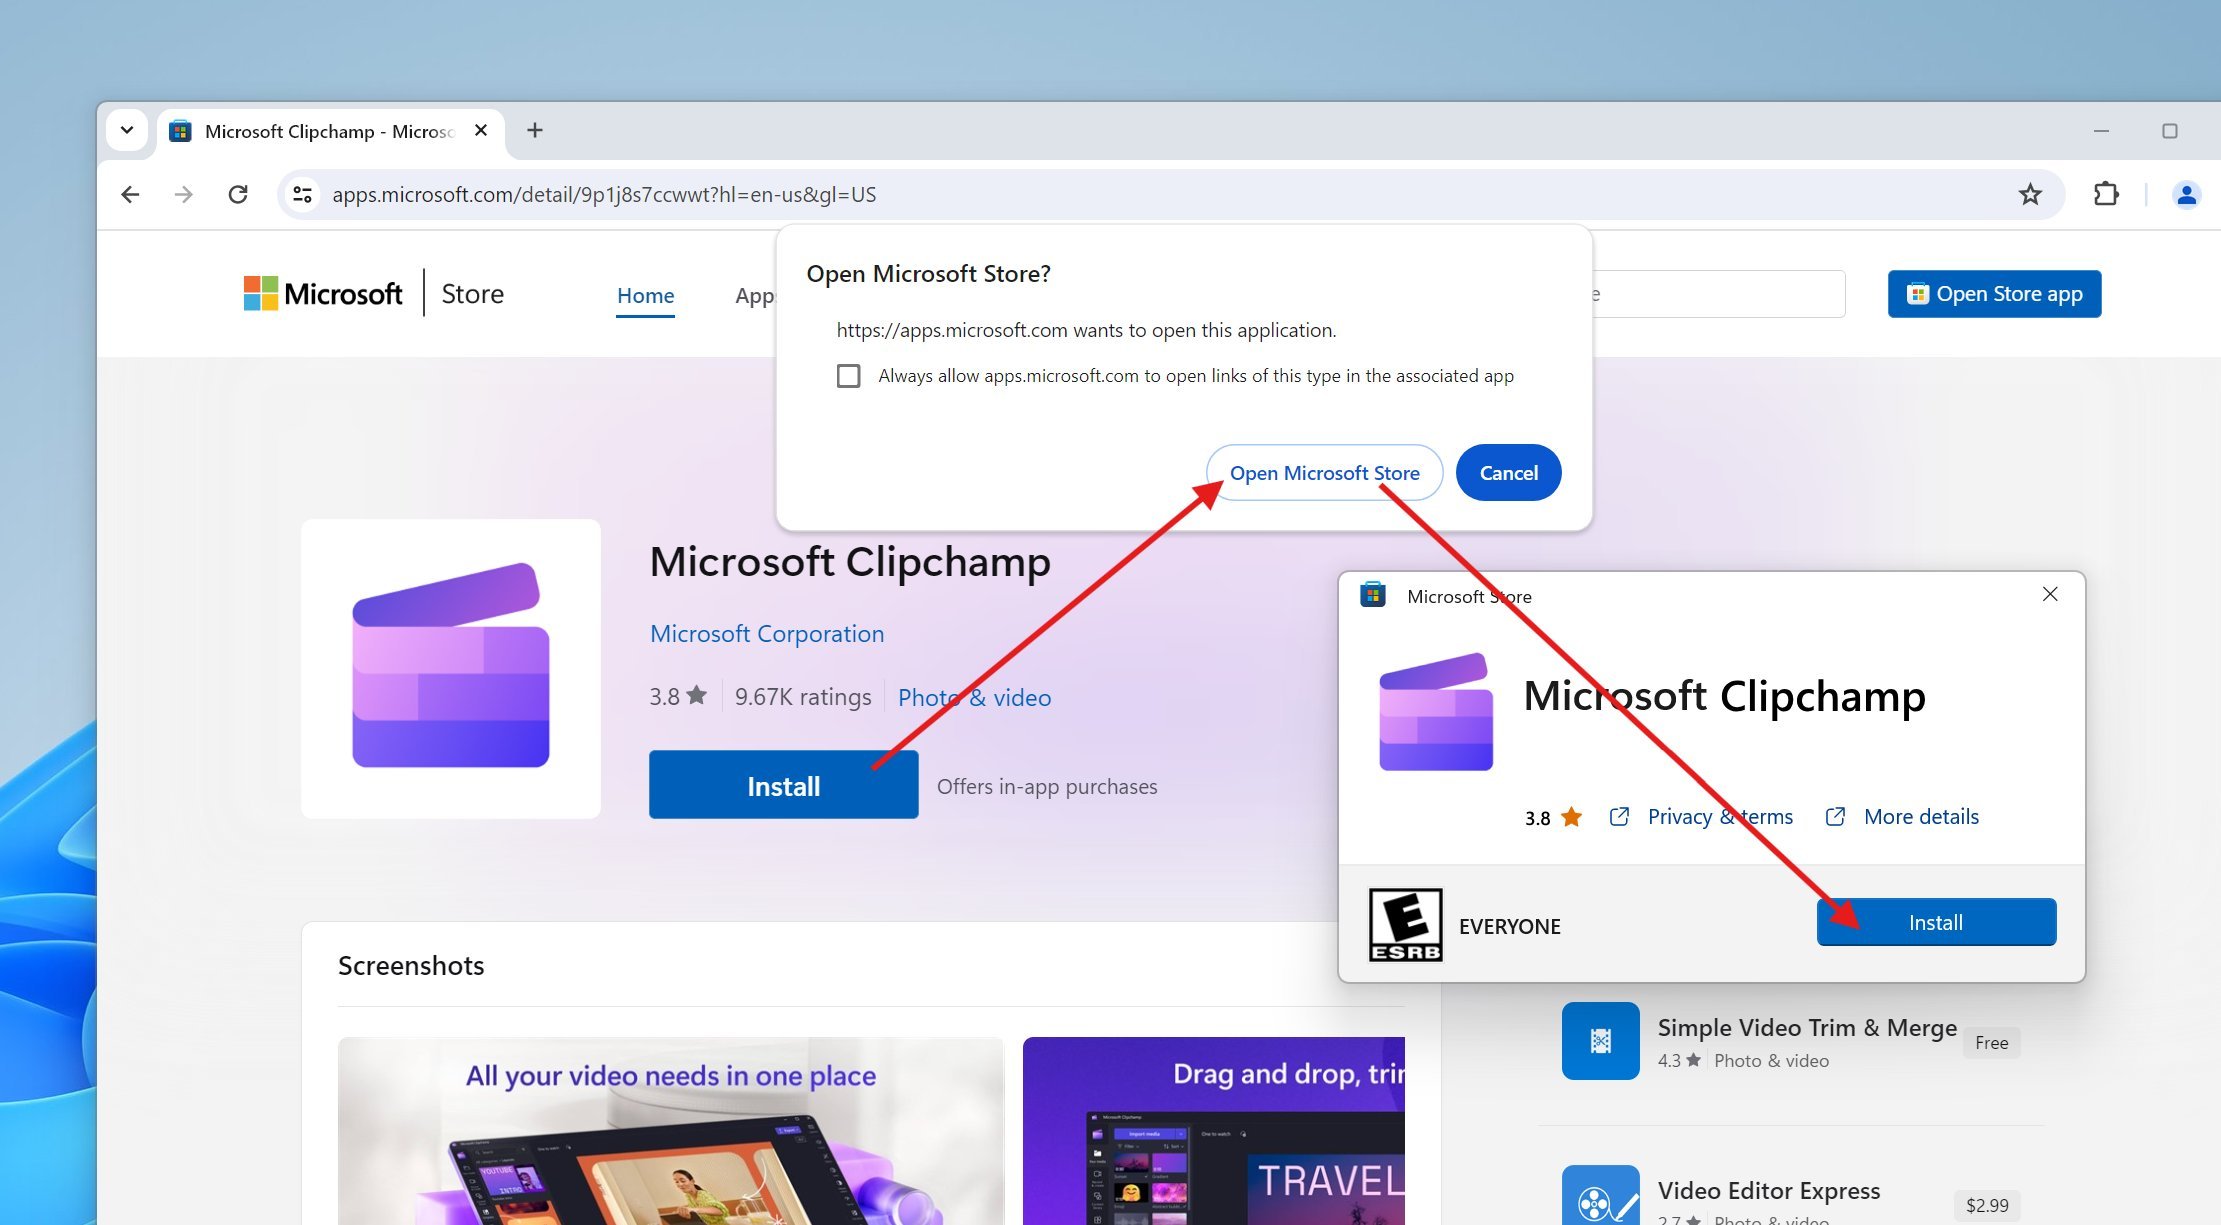Click Open Microsoft Store dialog button

(x=1323, y=473)
